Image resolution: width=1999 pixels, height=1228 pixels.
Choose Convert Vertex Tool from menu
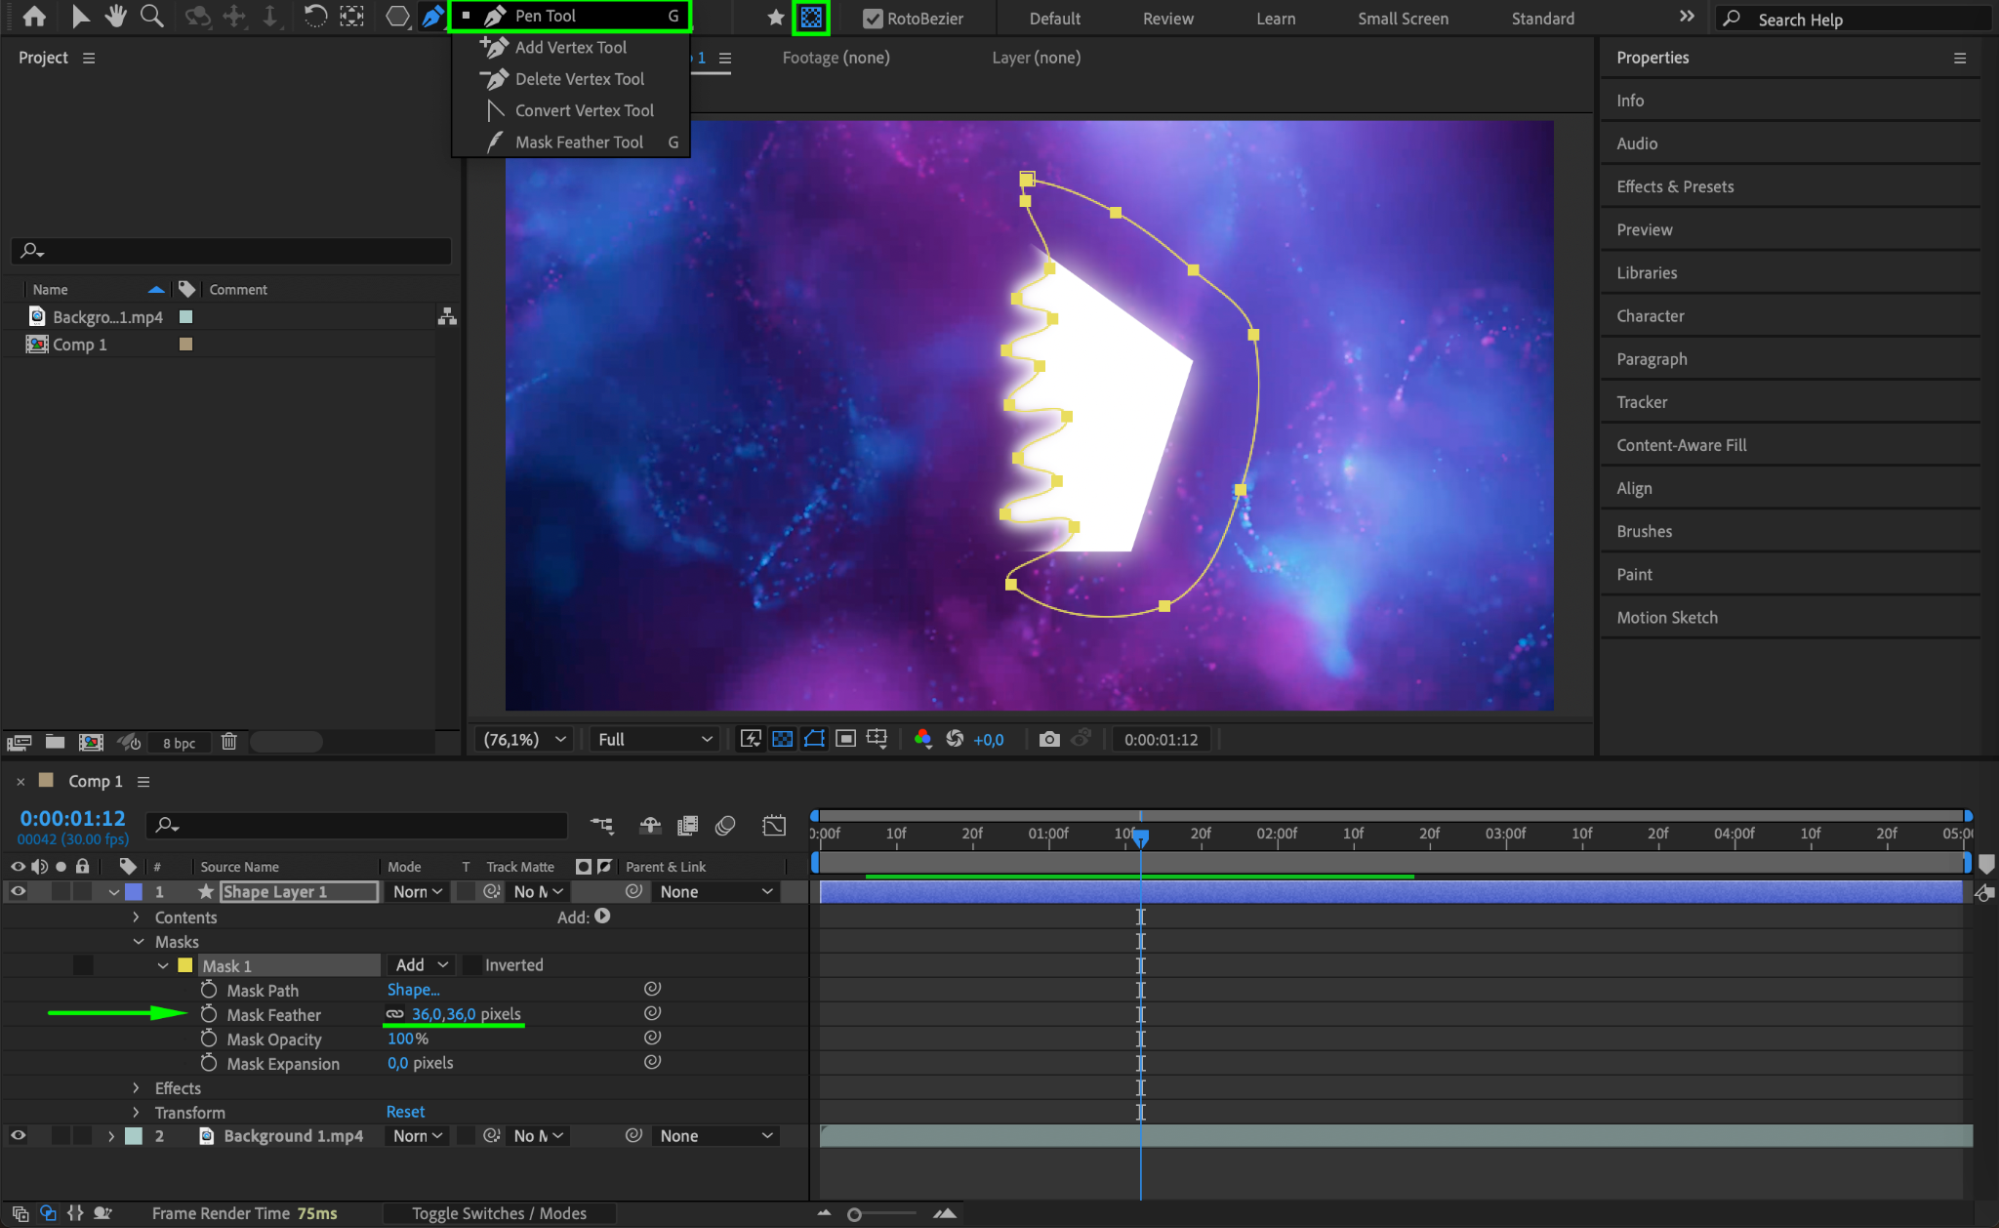(x=583, y=110)
